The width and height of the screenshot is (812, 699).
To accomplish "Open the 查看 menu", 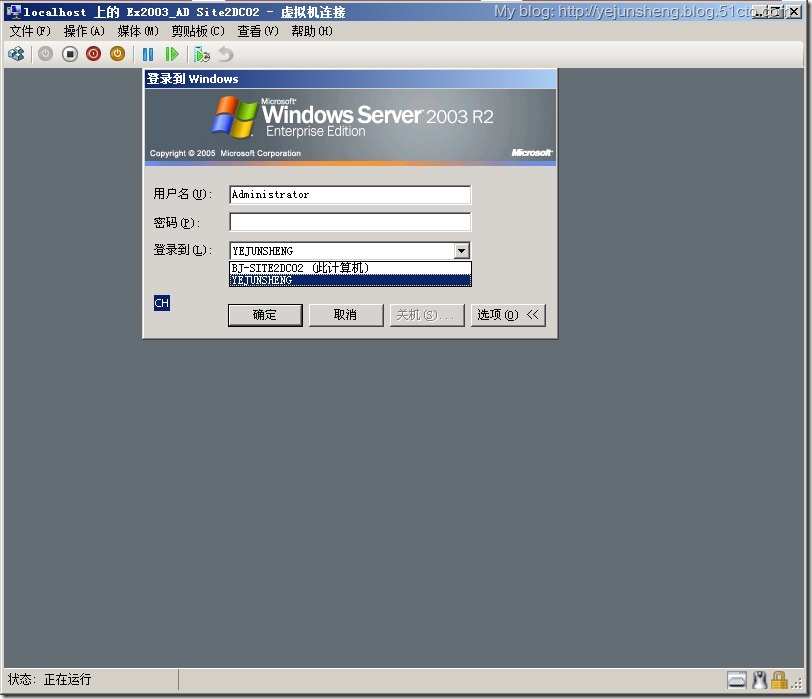I will click(x=257, y=31).
